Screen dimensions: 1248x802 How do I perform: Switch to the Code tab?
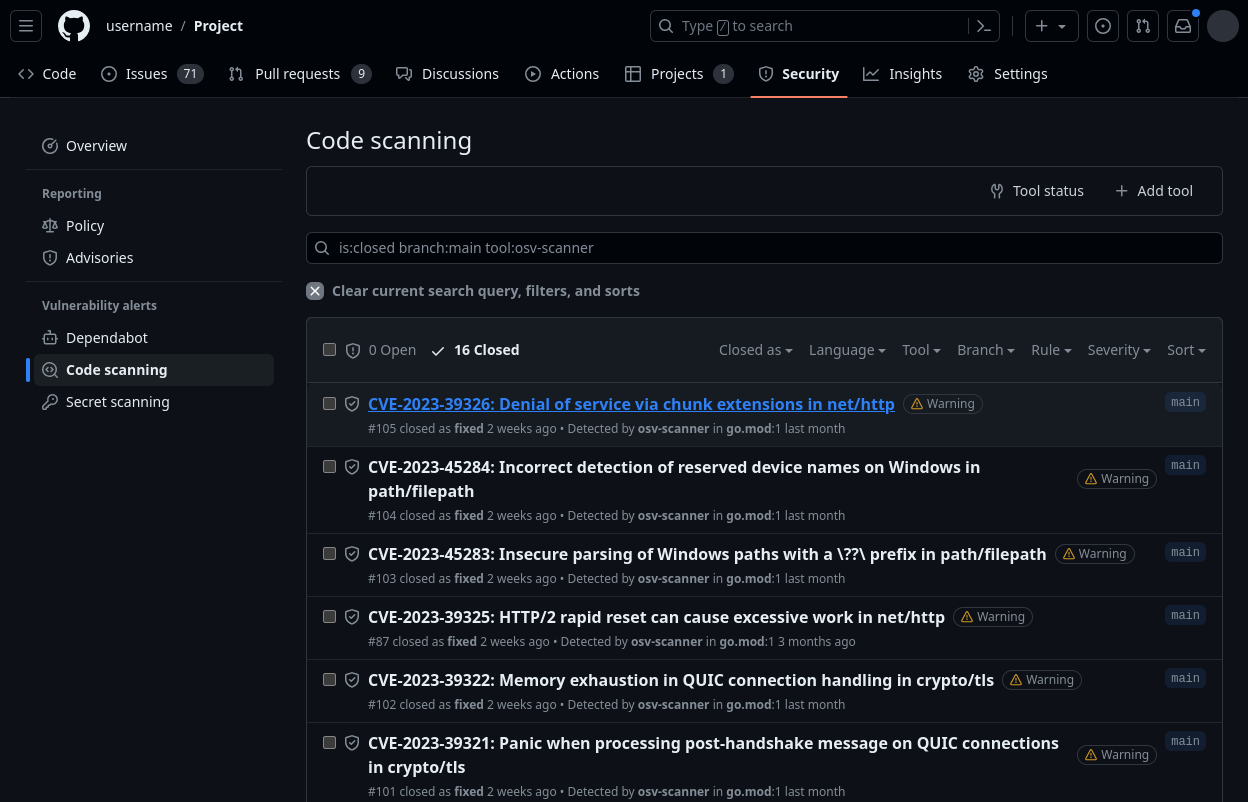point(47,74)
